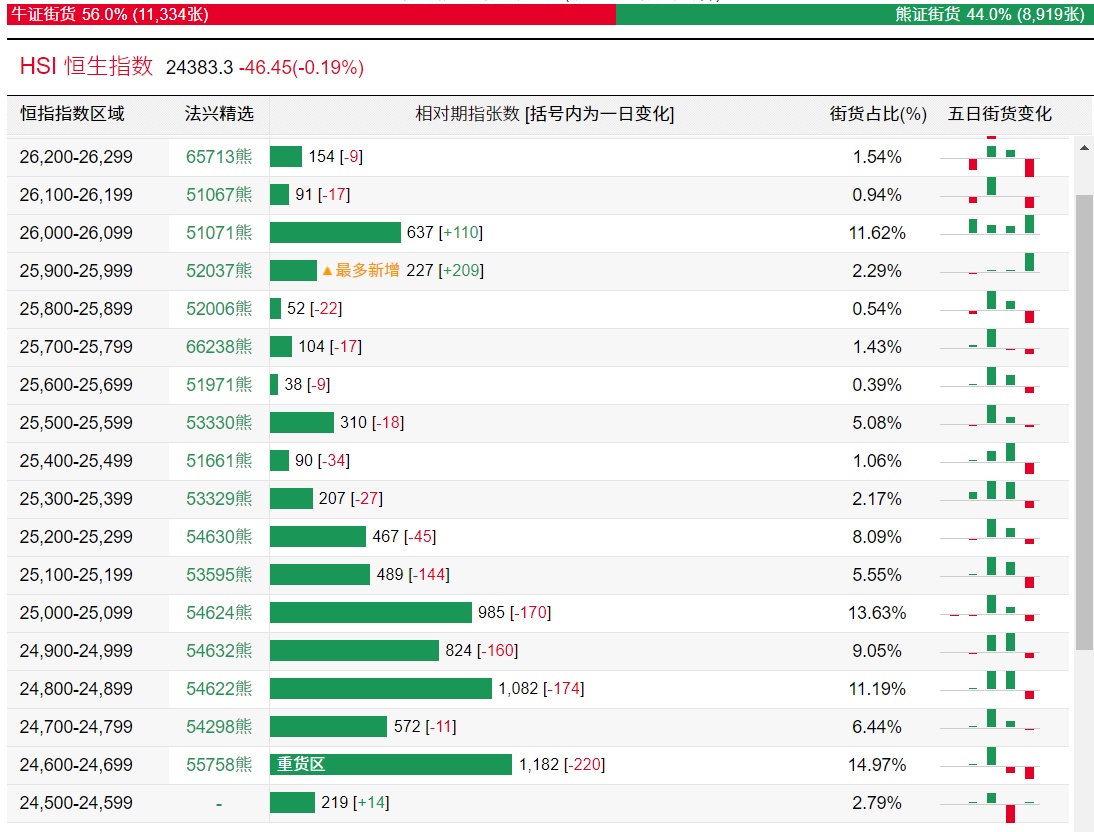
Task: Click the vertical scrollbar thumb
Action: pyautogui.click(x=1084, y=420)
